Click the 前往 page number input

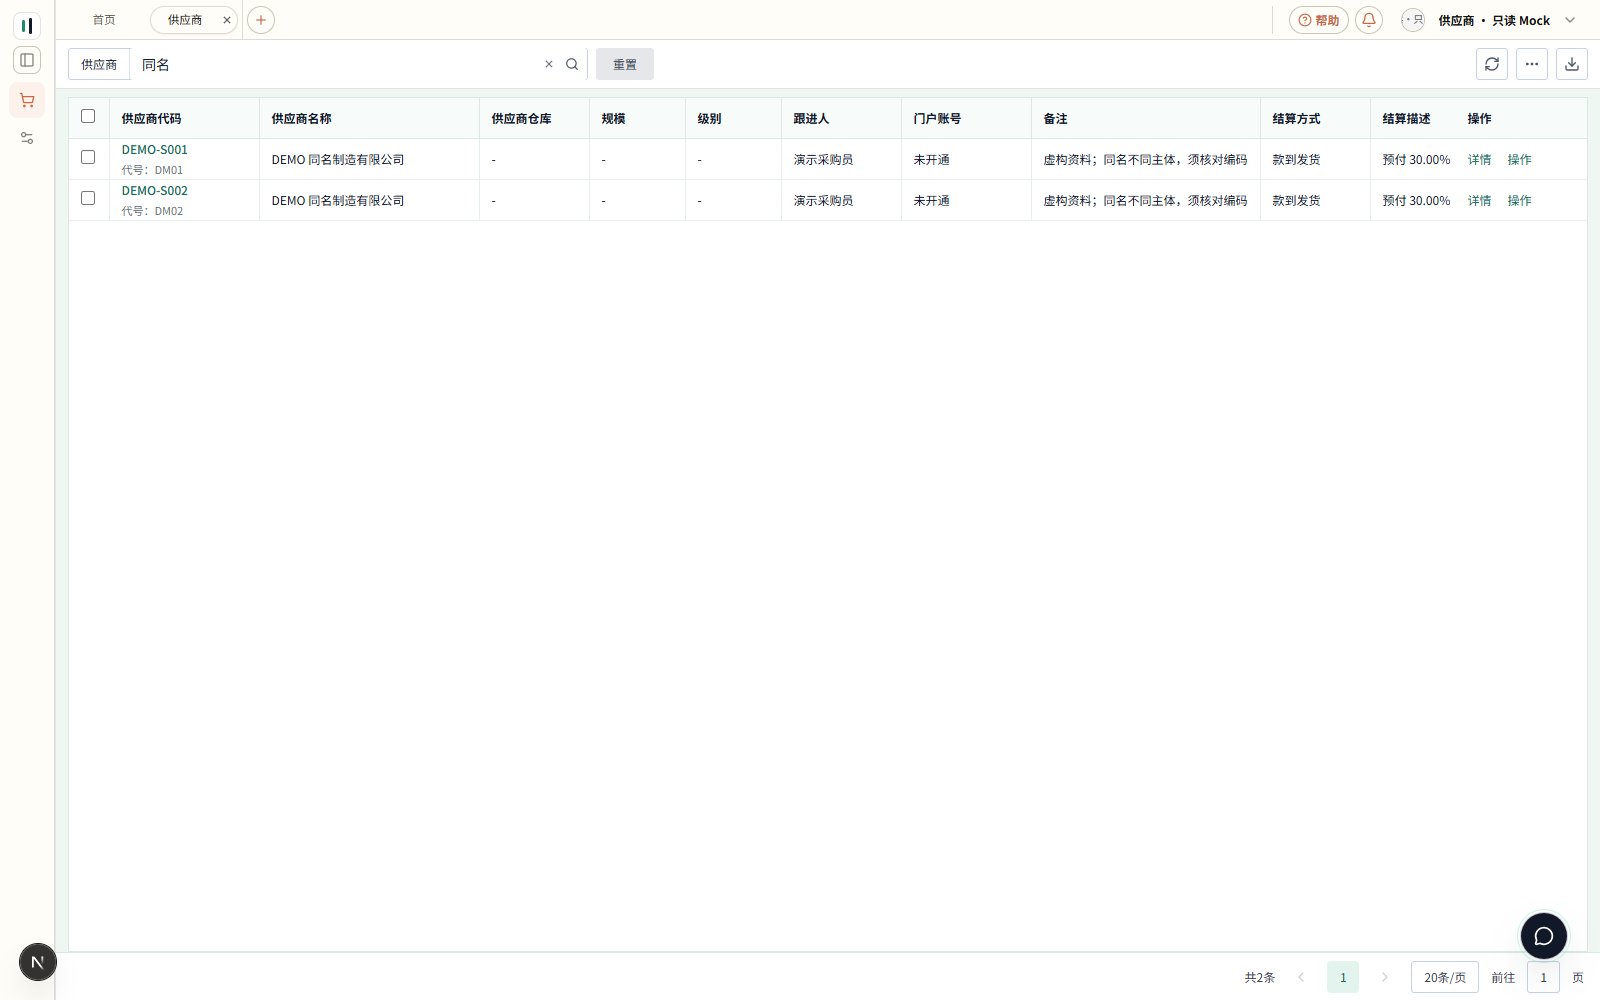click(1543, 977)
